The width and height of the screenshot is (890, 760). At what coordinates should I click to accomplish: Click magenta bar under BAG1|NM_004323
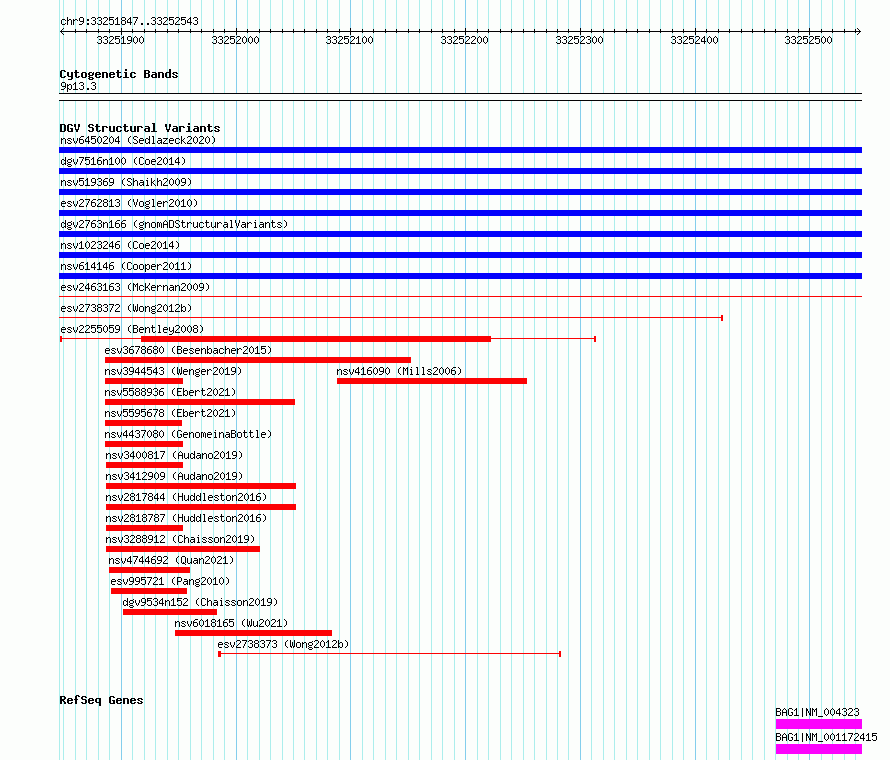[x=818, y=724]
